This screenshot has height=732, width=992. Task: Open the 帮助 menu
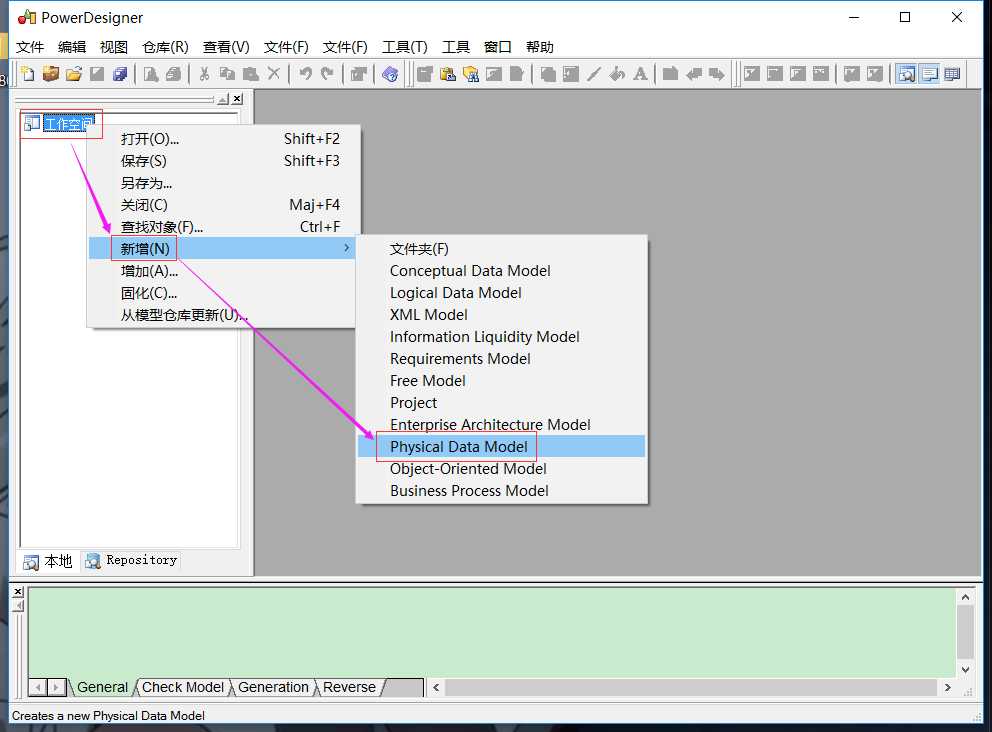coord(540,47)
